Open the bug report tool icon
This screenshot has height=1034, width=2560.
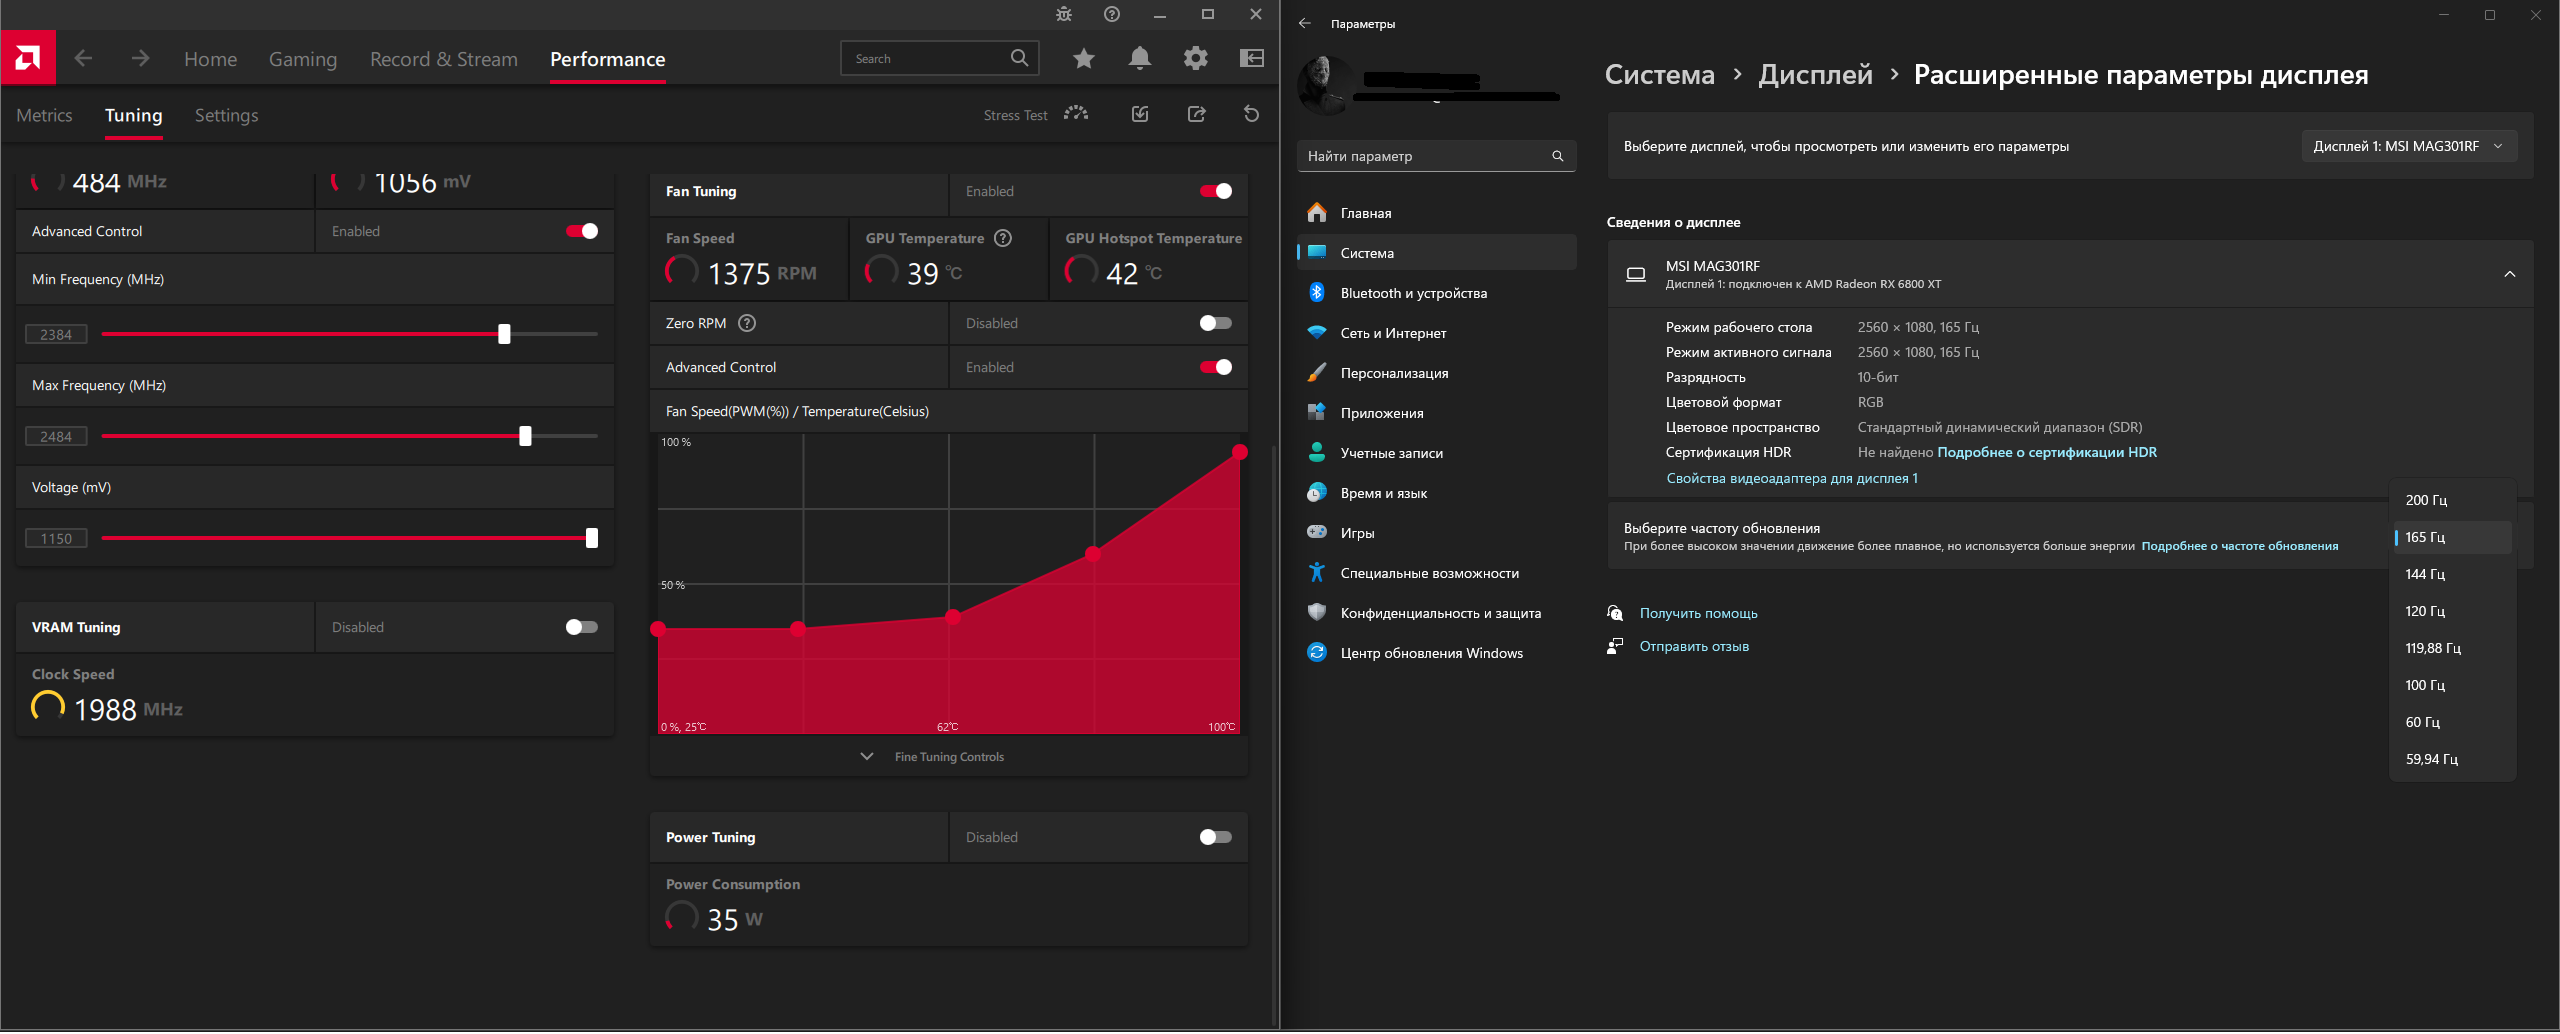pyautogui.click(x=1064, y=14)
